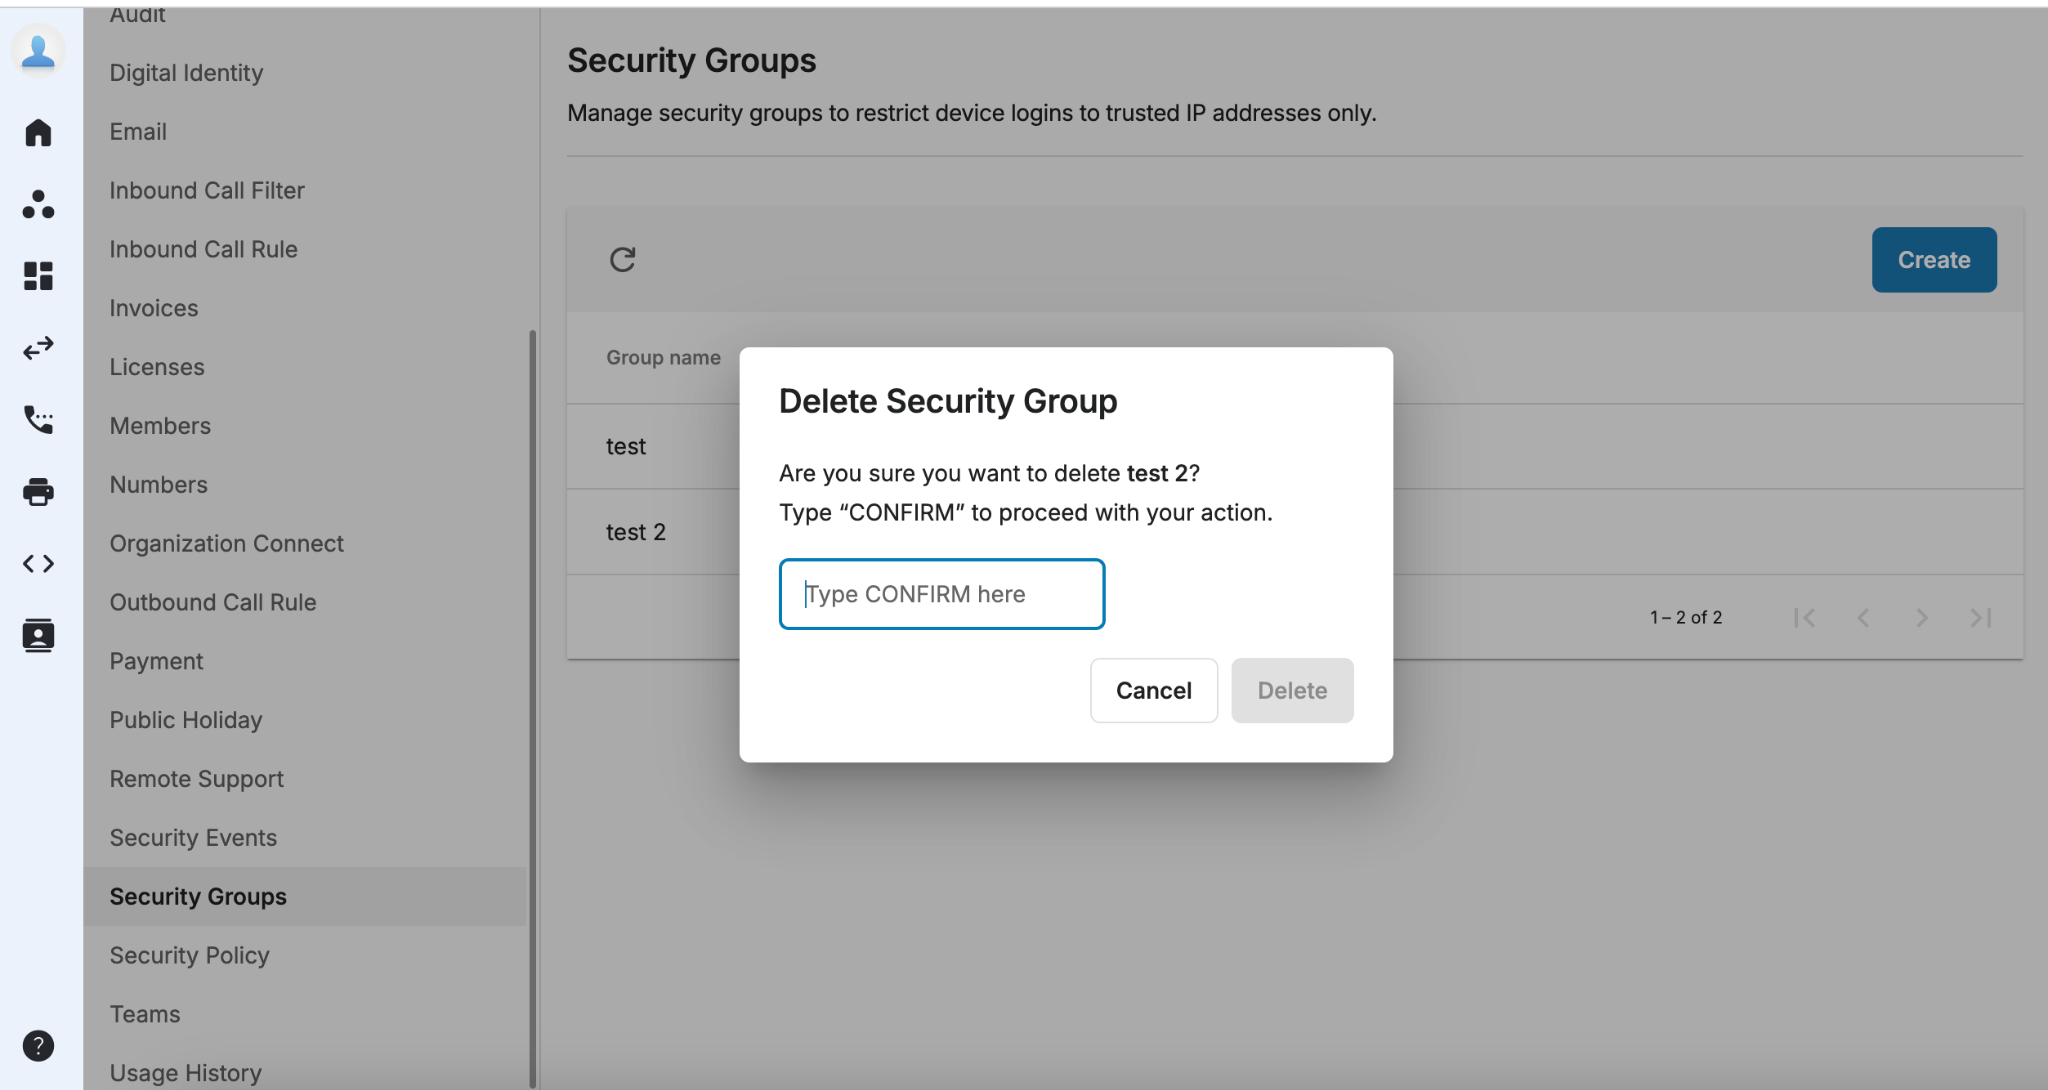This screenshot has width=2048, height=1090.
Task: Refresh the security groups list
Action: click(x=622, y=260)
